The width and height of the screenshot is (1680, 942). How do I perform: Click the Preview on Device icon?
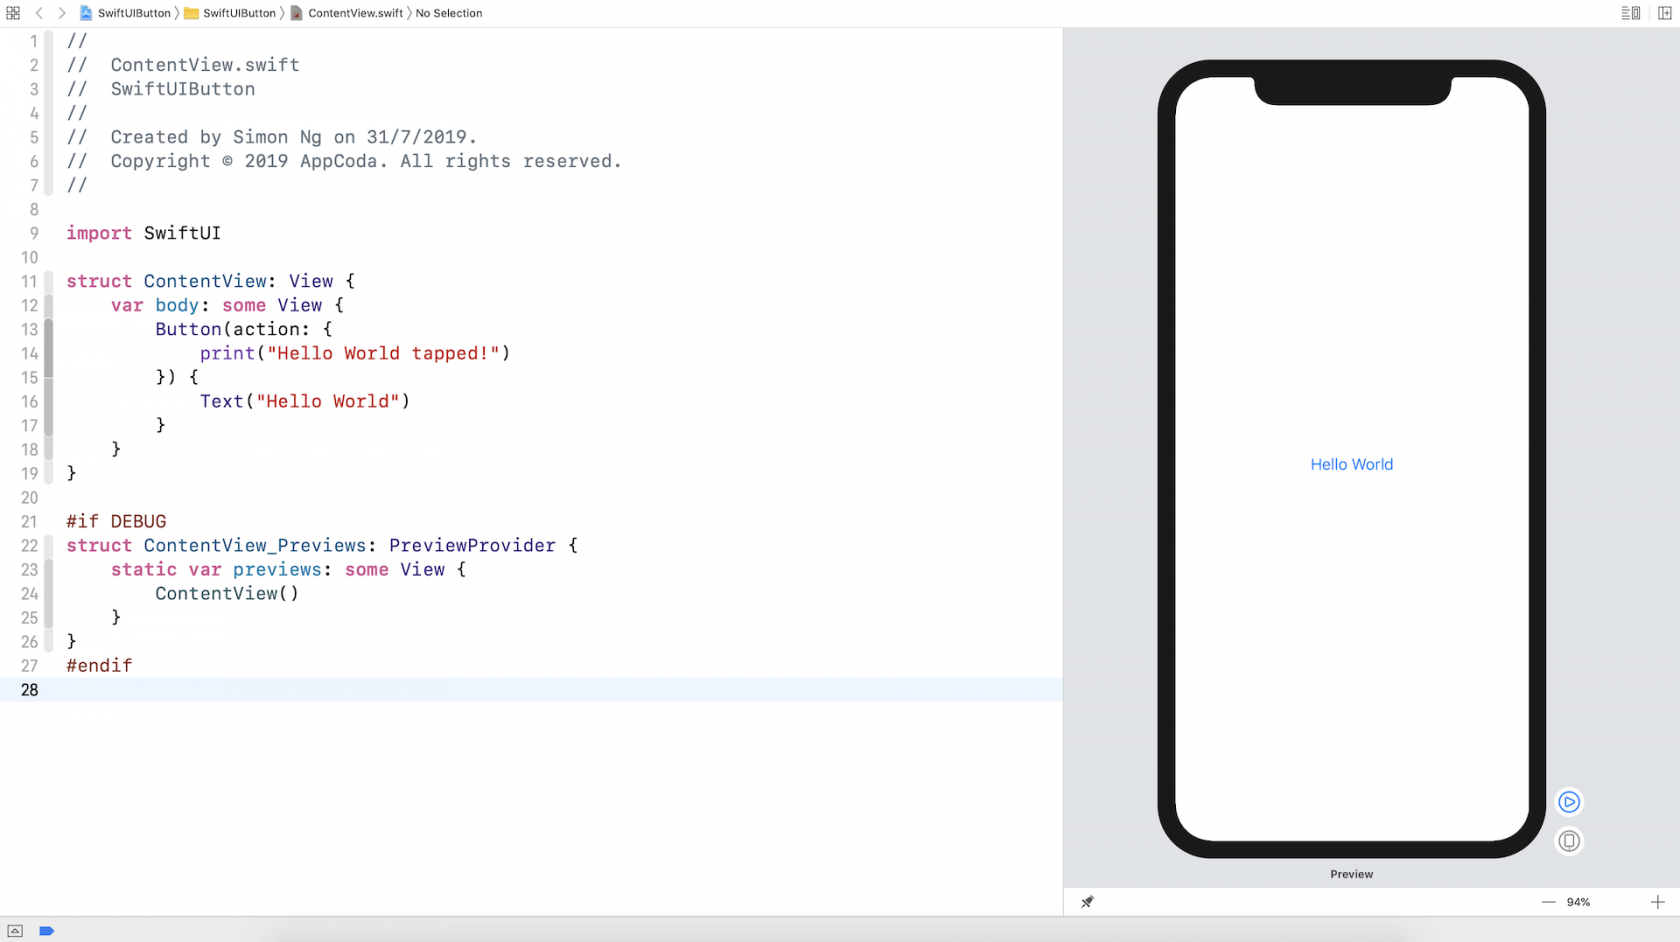click(x=1569, y=841)
